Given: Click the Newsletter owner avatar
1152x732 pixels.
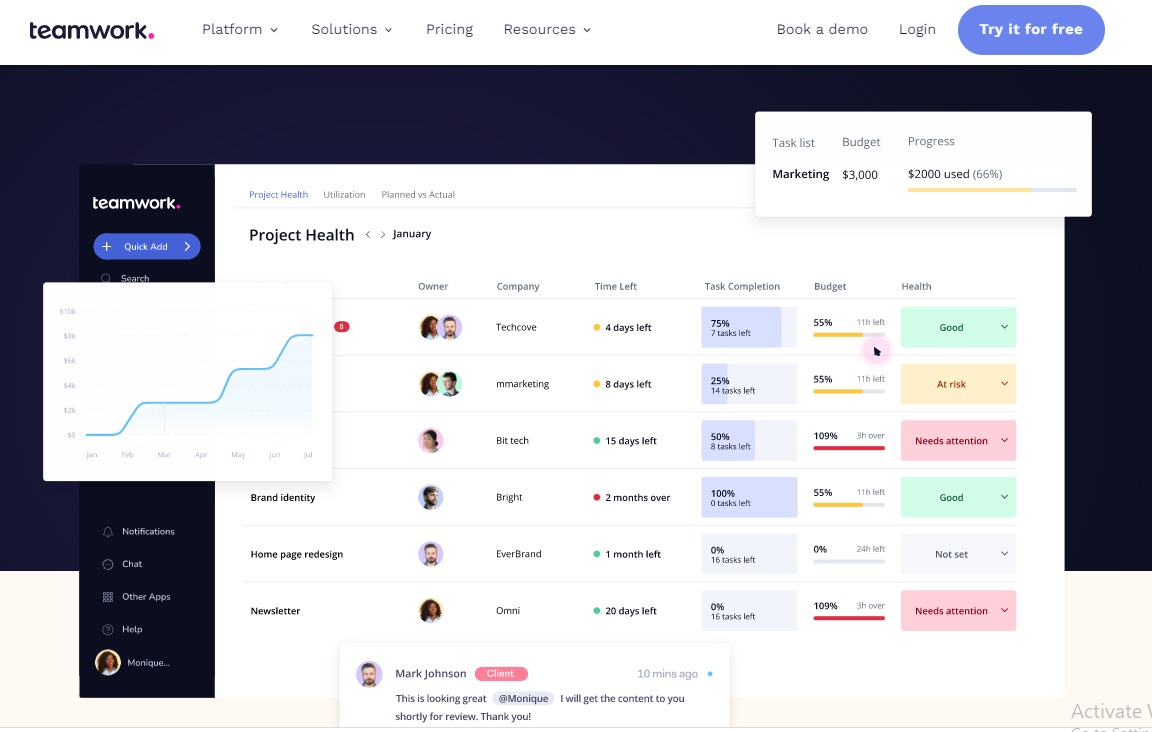Looking at the screenshot, I should (x=431, y=610).
